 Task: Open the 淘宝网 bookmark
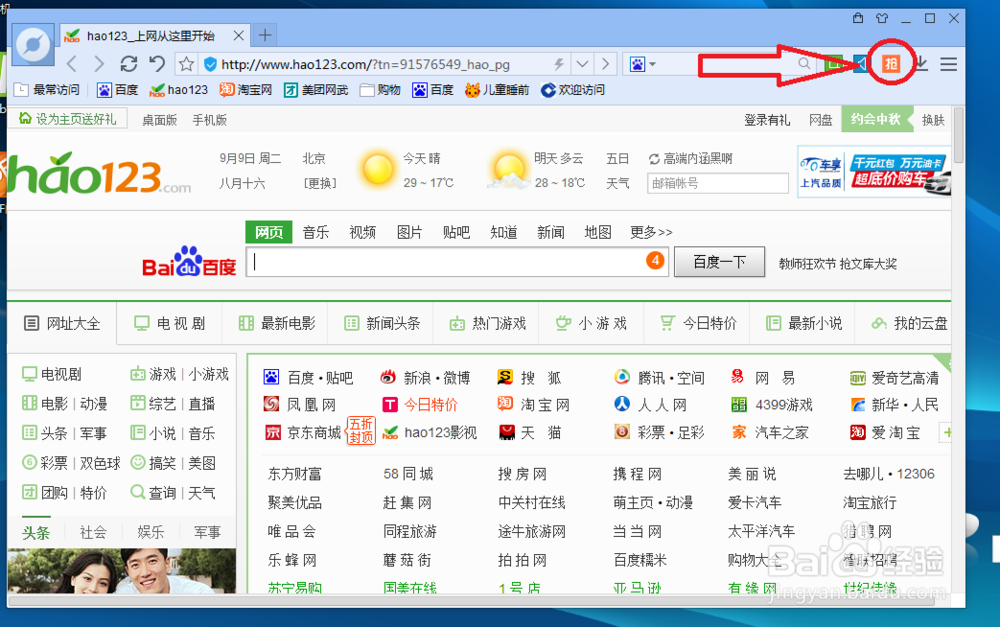point(246,90)
